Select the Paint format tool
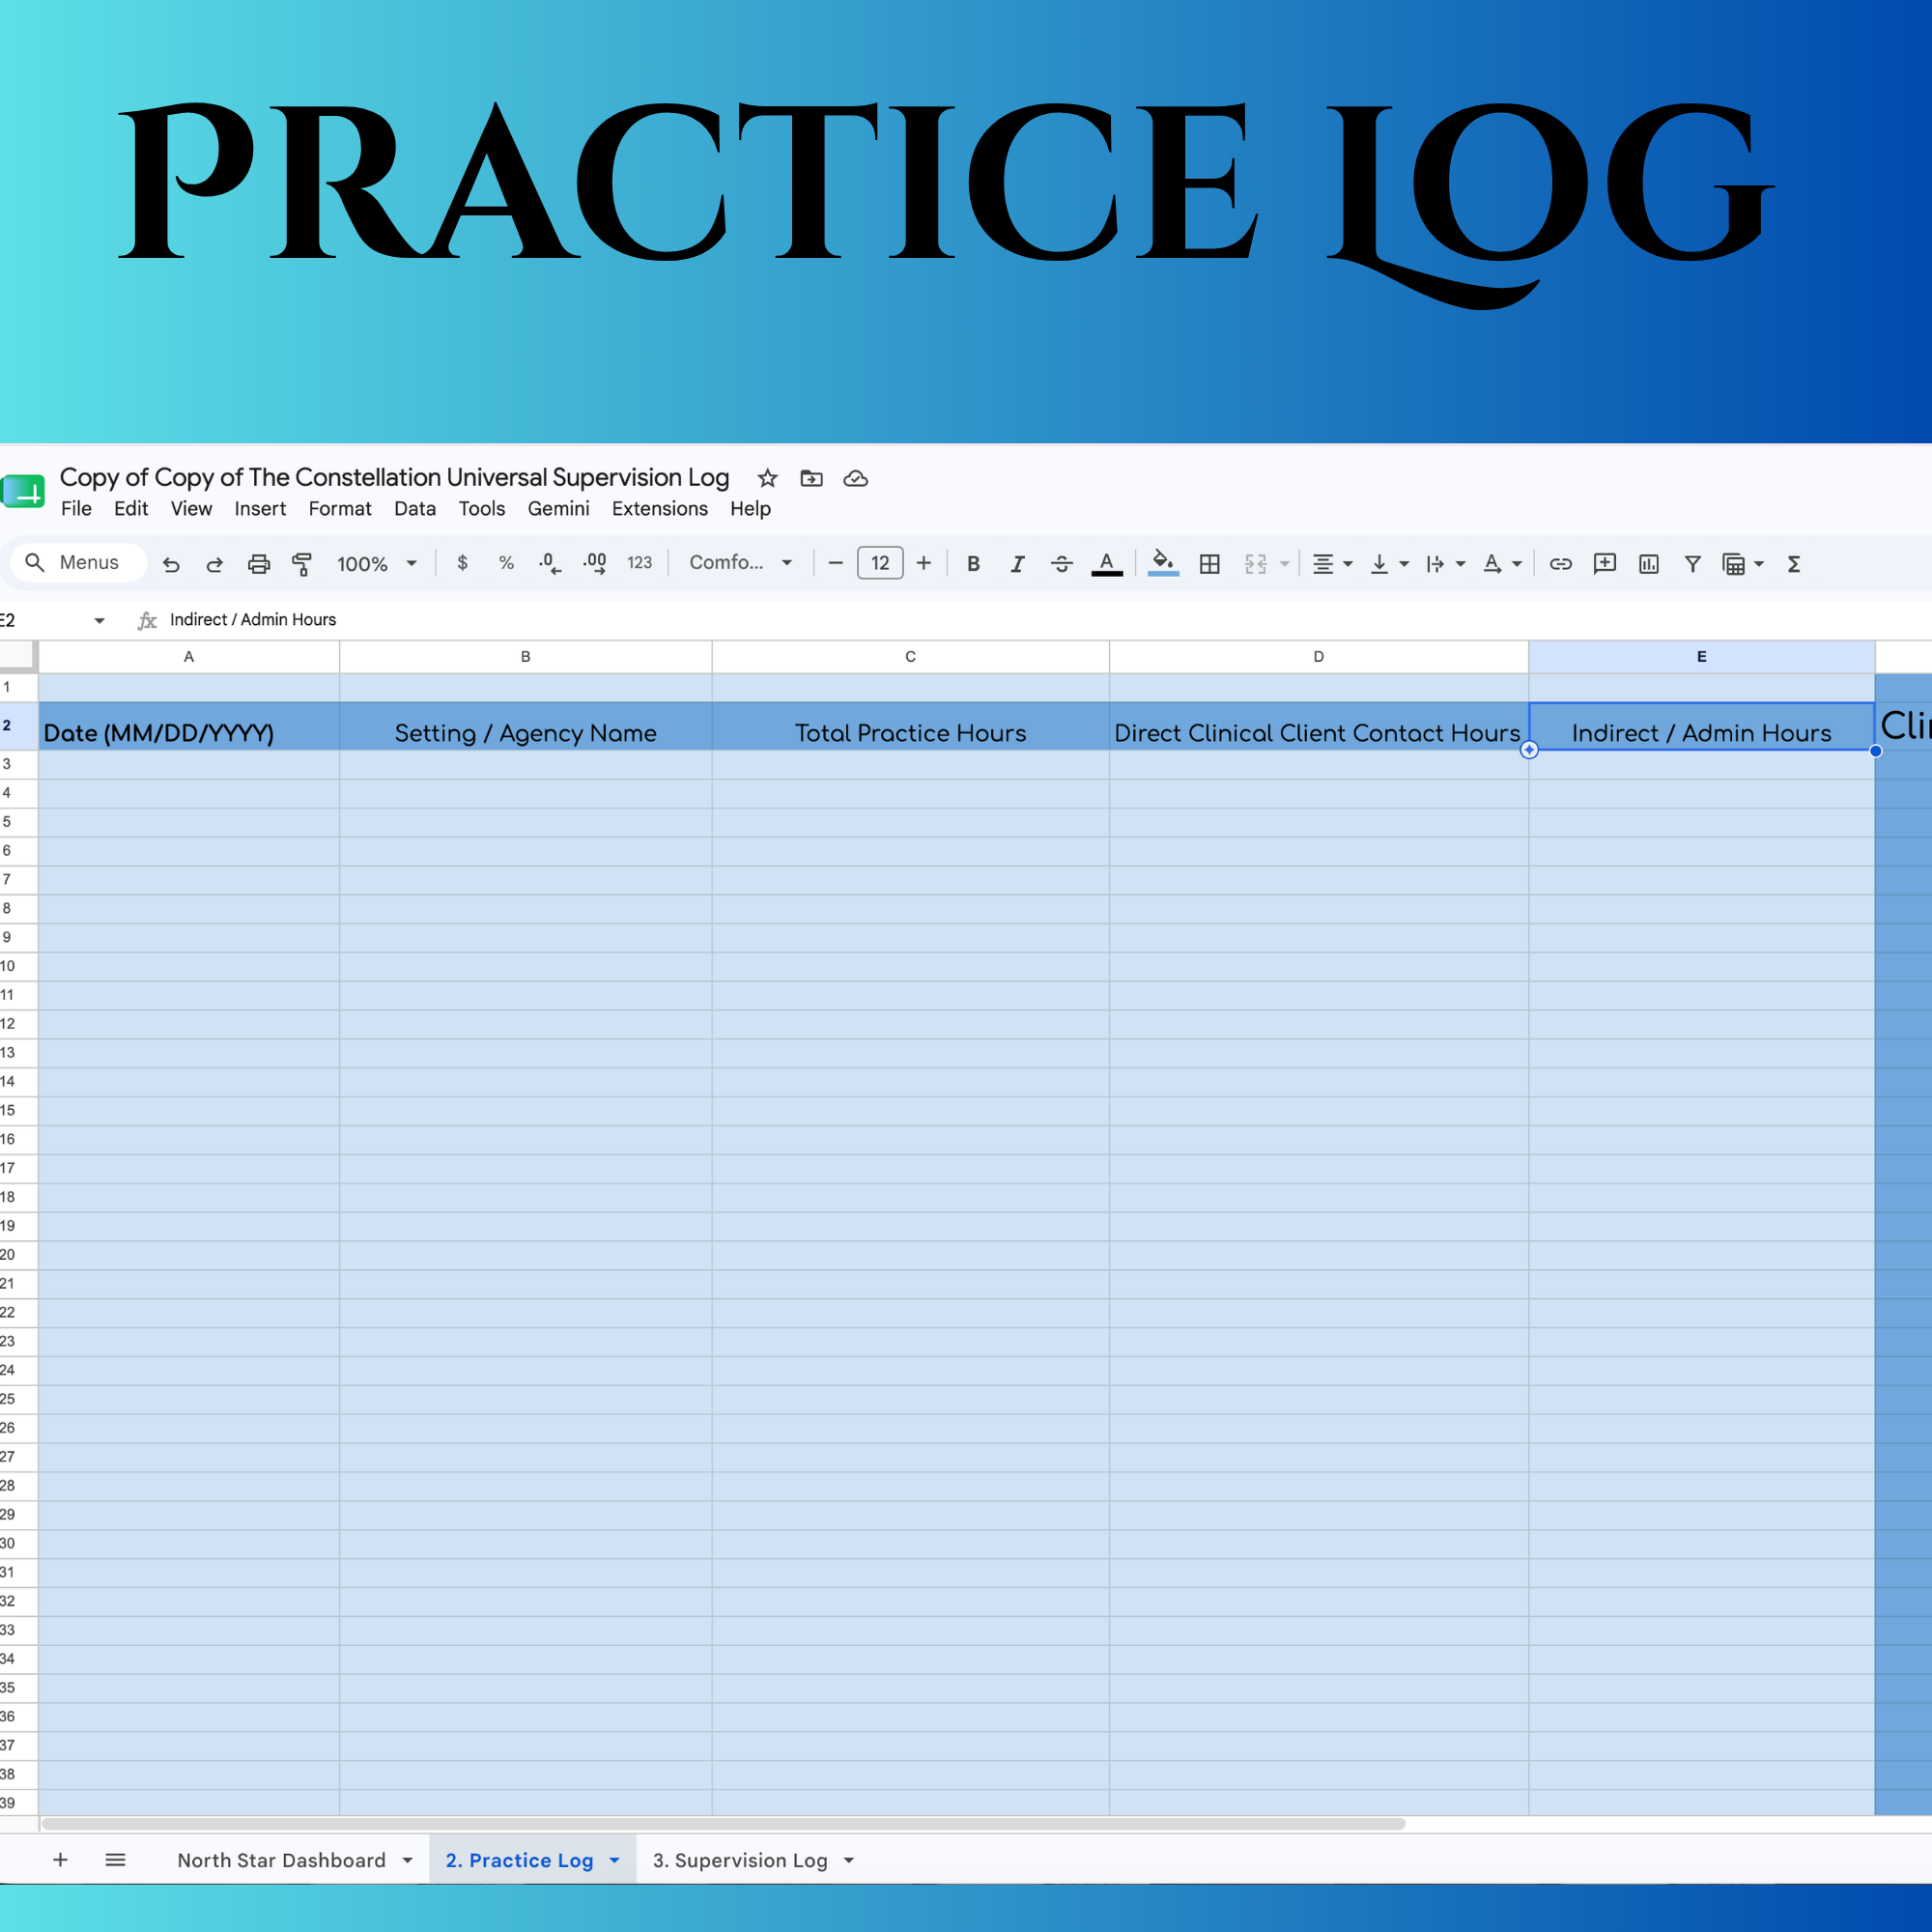The height and width of the screenshot is (1932, 1932). point(301,564)
